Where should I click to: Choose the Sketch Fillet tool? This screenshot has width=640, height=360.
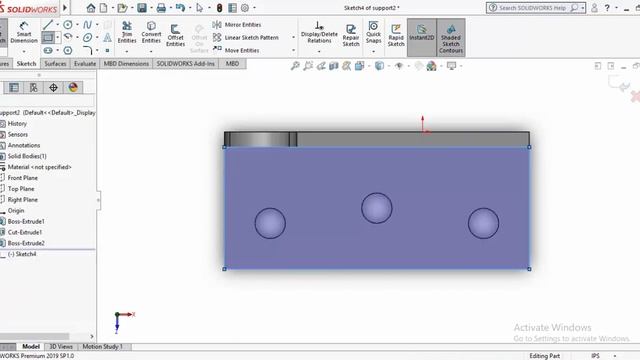tap(87, 51)
